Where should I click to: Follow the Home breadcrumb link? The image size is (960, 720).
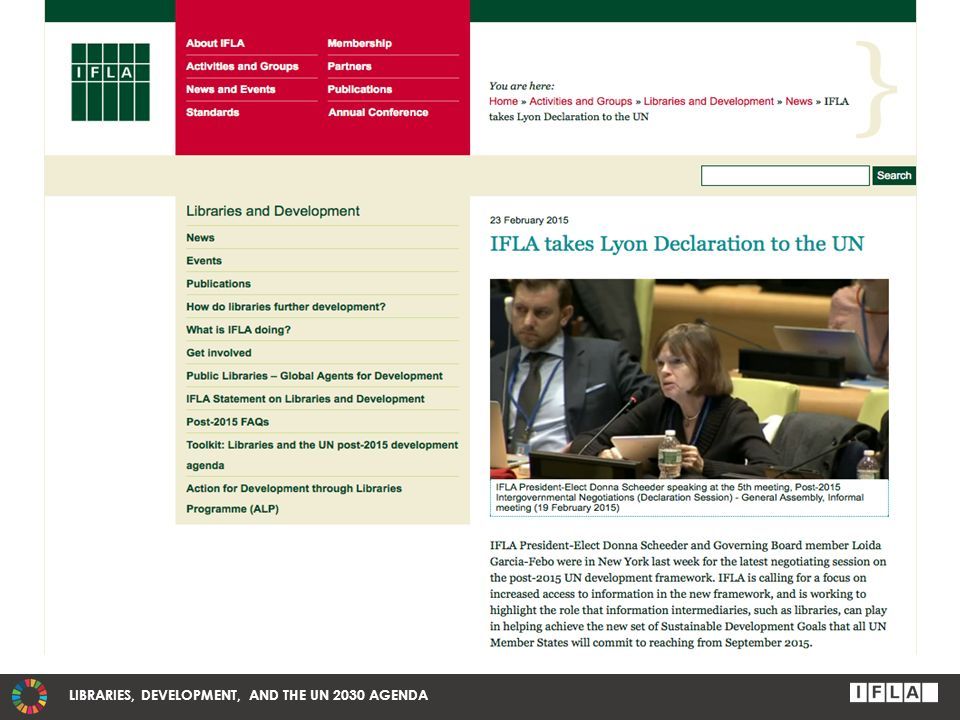point(503,102)
